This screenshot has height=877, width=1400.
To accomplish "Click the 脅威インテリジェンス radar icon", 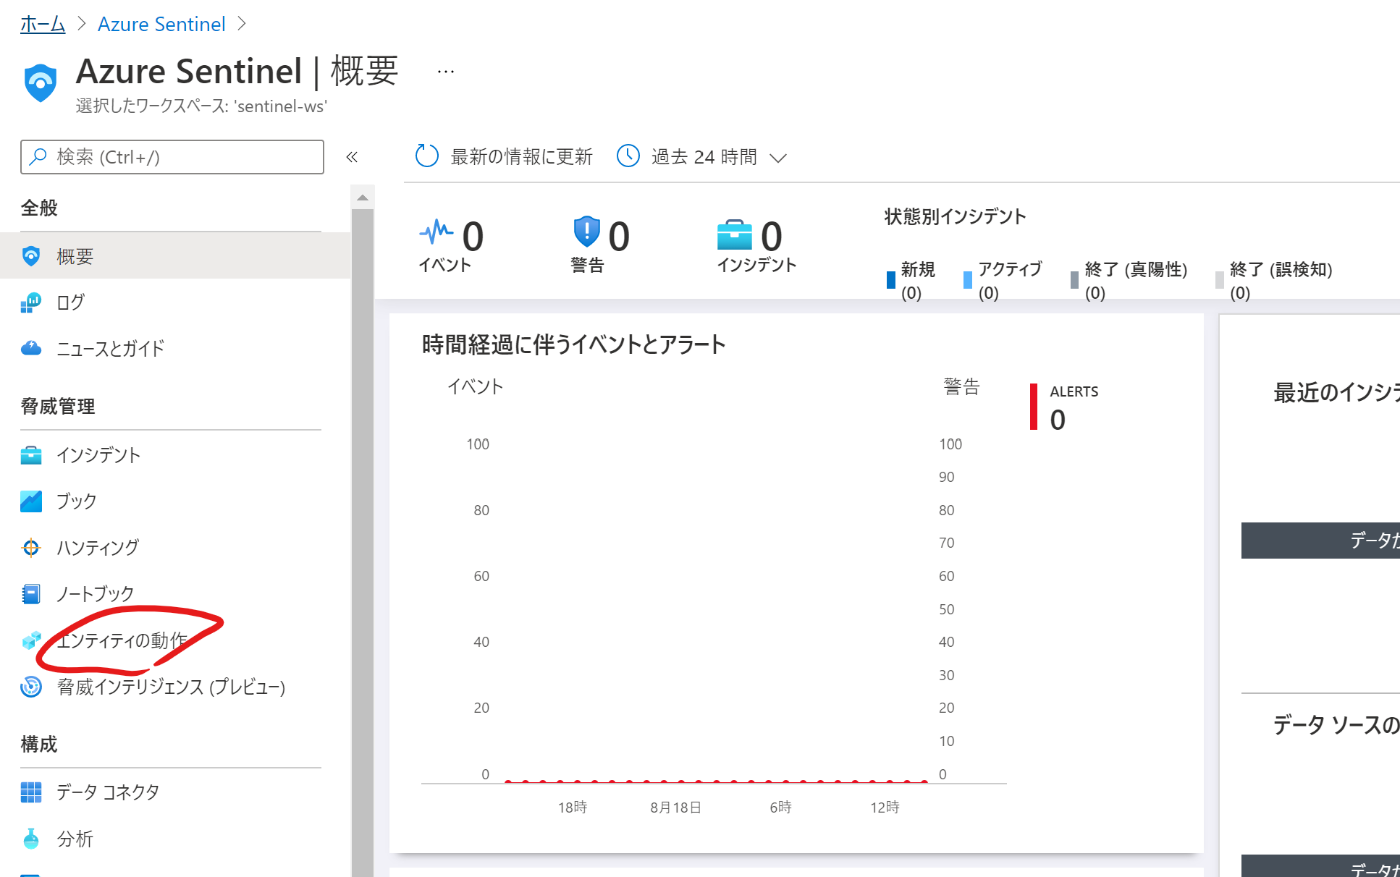I will [x=31, y=687].
